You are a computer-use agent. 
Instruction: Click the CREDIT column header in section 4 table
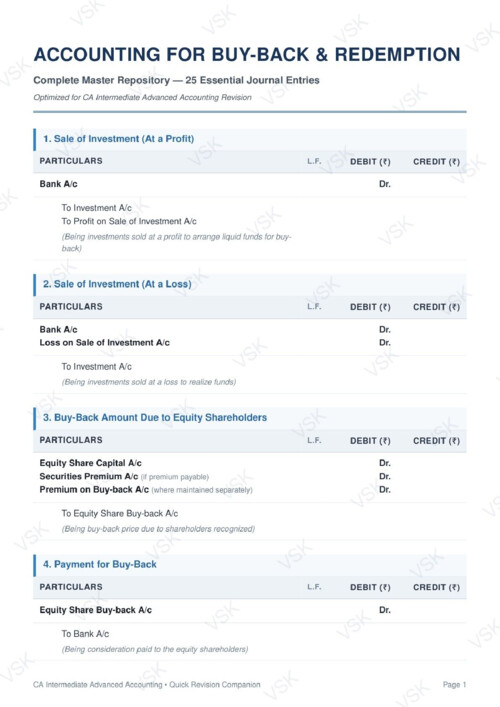coord(436,588)
